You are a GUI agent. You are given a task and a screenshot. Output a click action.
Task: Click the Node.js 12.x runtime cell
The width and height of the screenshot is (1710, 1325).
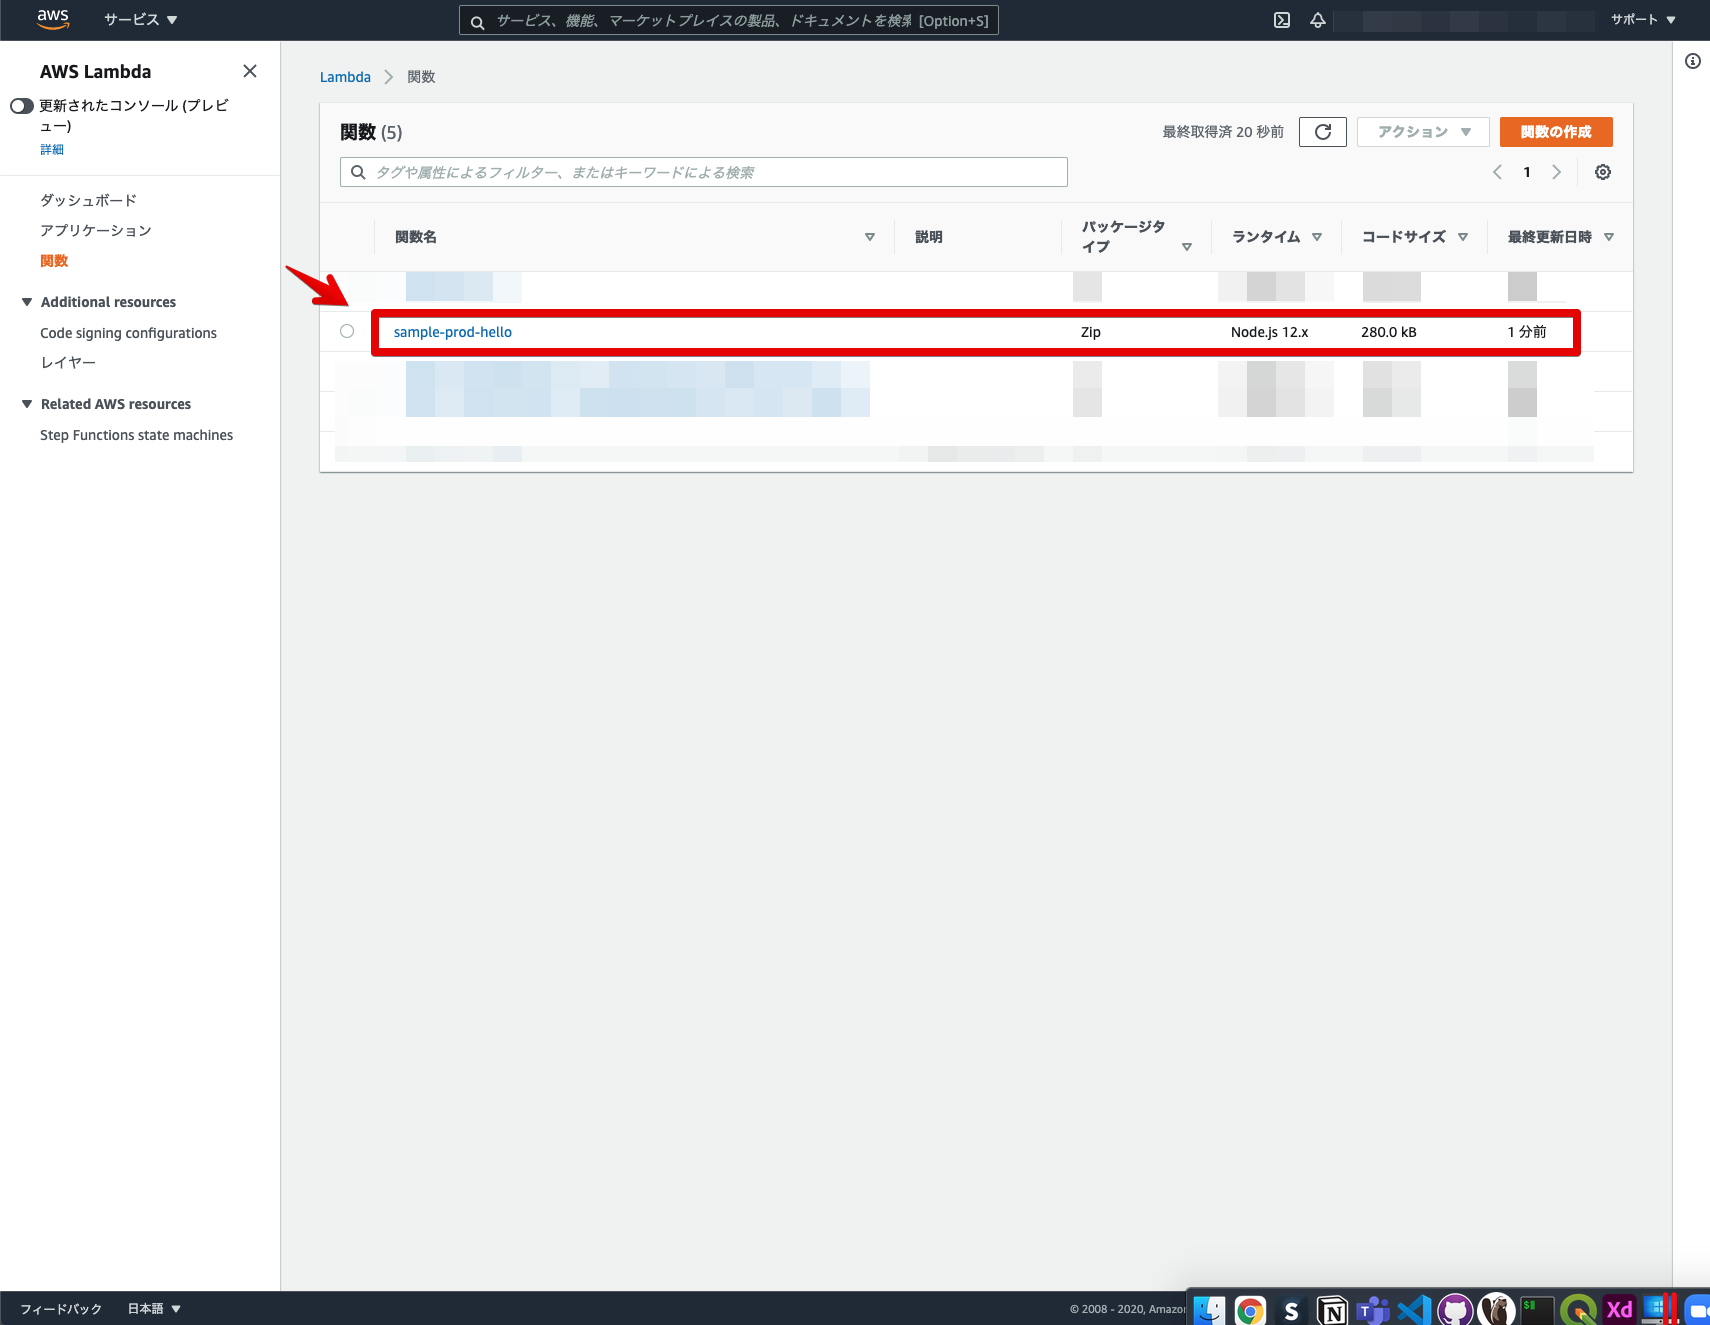pyautogui.click(x=1270, y=332)
